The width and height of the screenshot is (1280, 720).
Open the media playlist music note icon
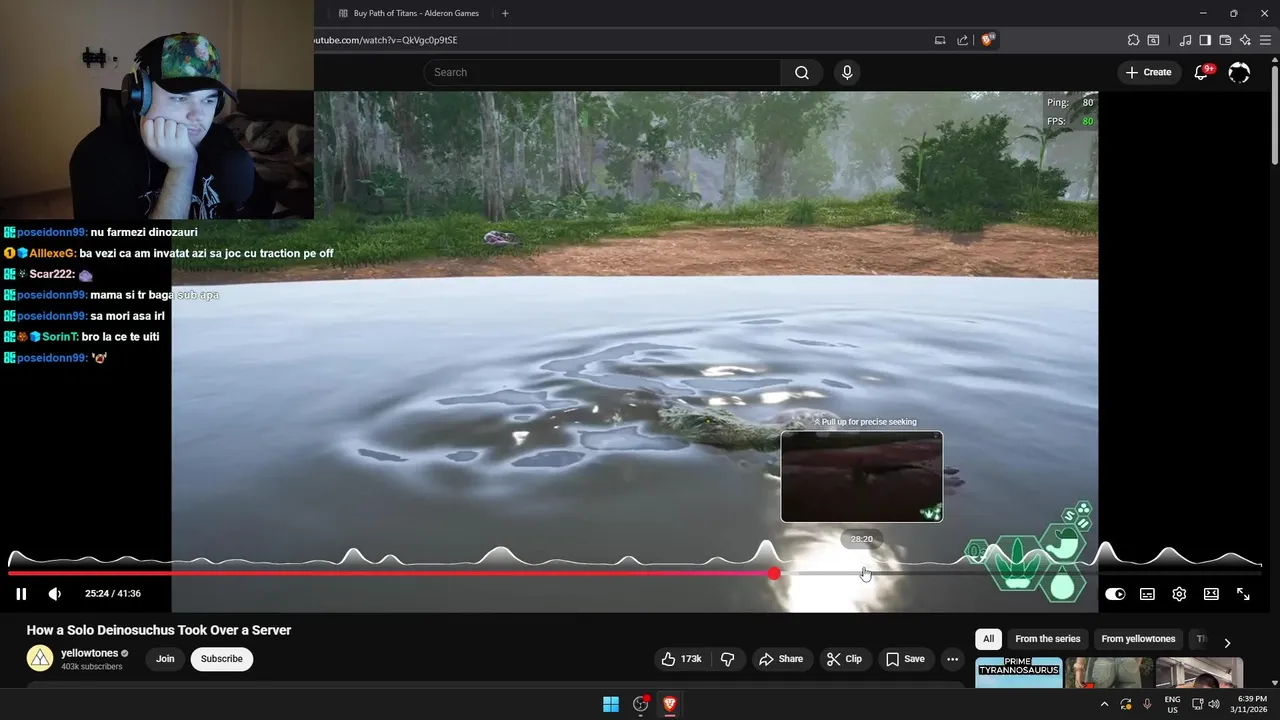1185,40
